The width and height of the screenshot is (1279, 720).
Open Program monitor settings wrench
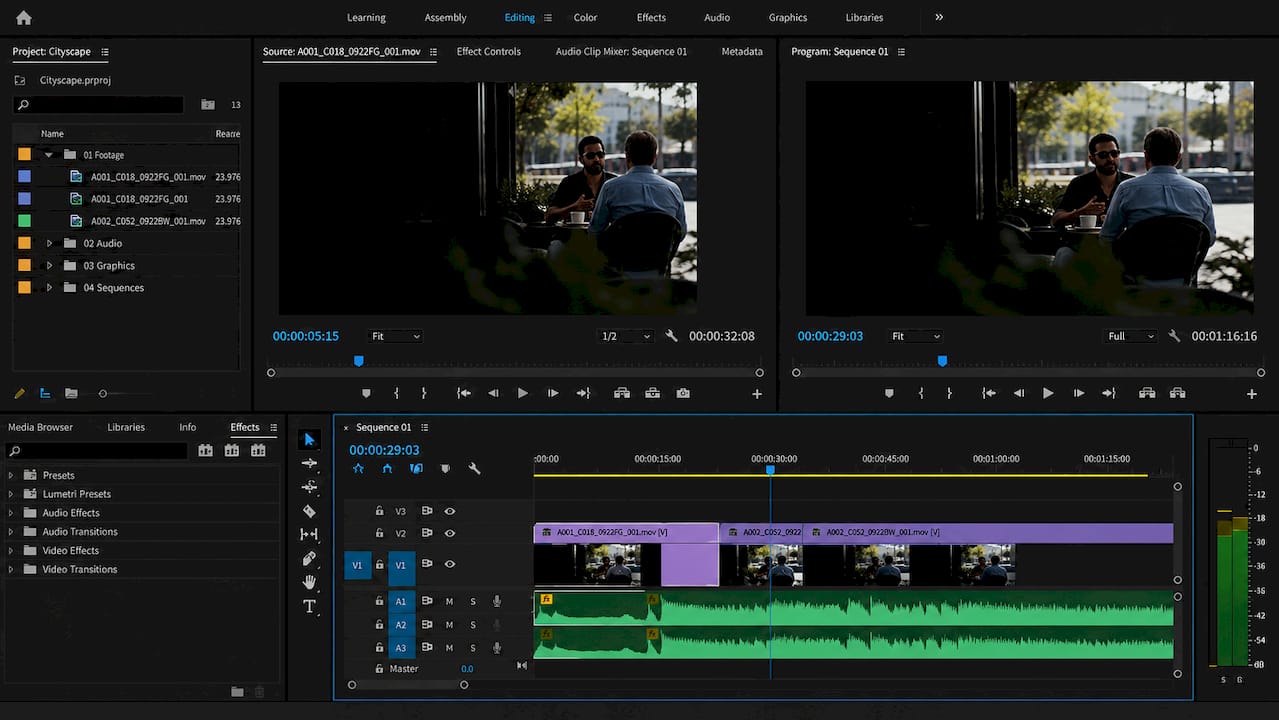[1174, 336]
